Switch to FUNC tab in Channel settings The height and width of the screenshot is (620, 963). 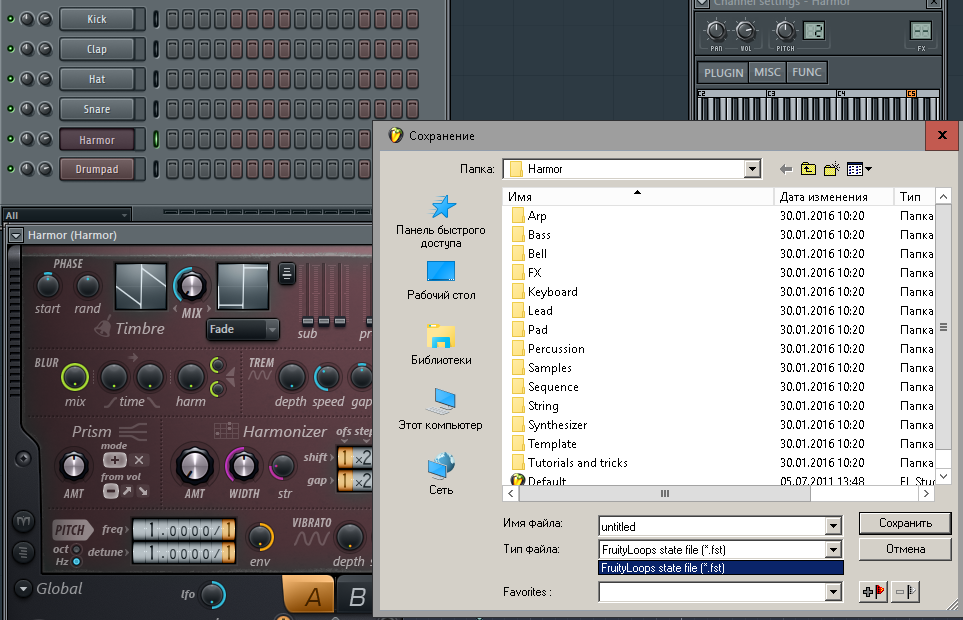coord(806,72)
